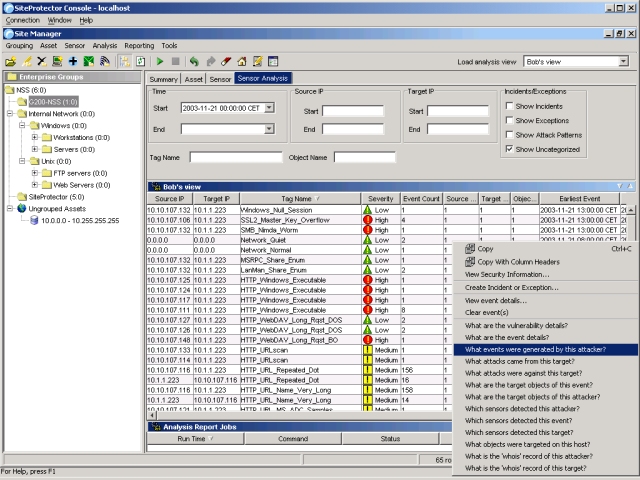
Task: Choose 'What events were generated by this attacker?'
Action: (x=545, y=349)
